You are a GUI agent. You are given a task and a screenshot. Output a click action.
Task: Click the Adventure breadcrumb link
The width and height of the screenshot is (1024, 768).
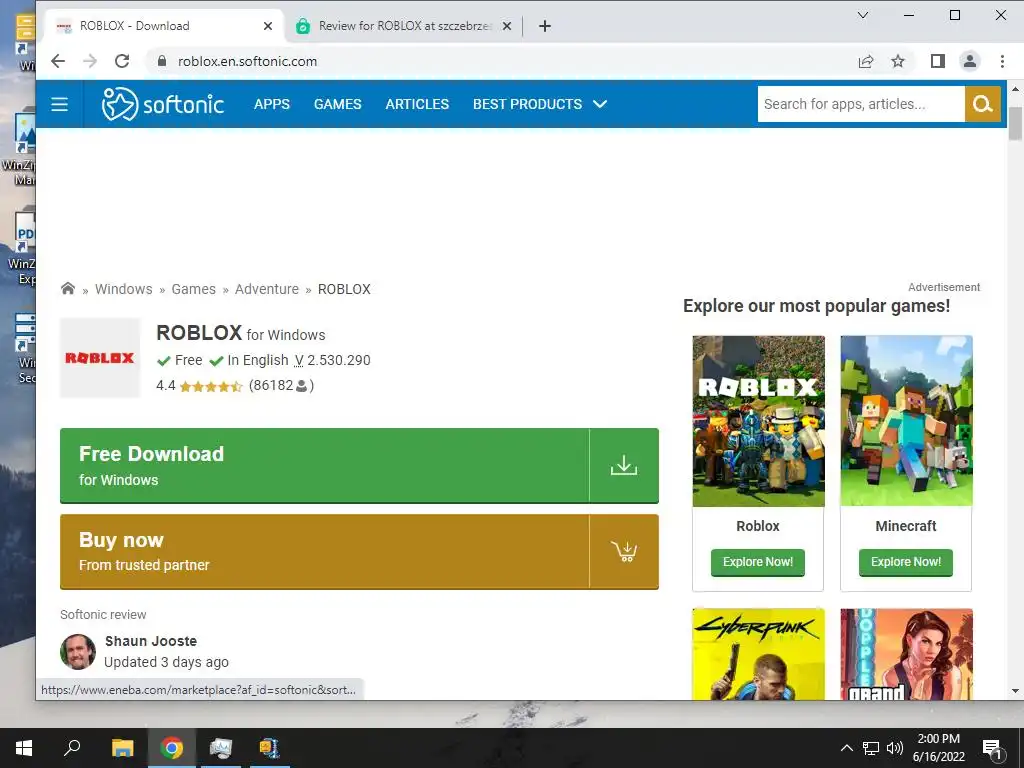pyautogui.click(x=266, y=289)
